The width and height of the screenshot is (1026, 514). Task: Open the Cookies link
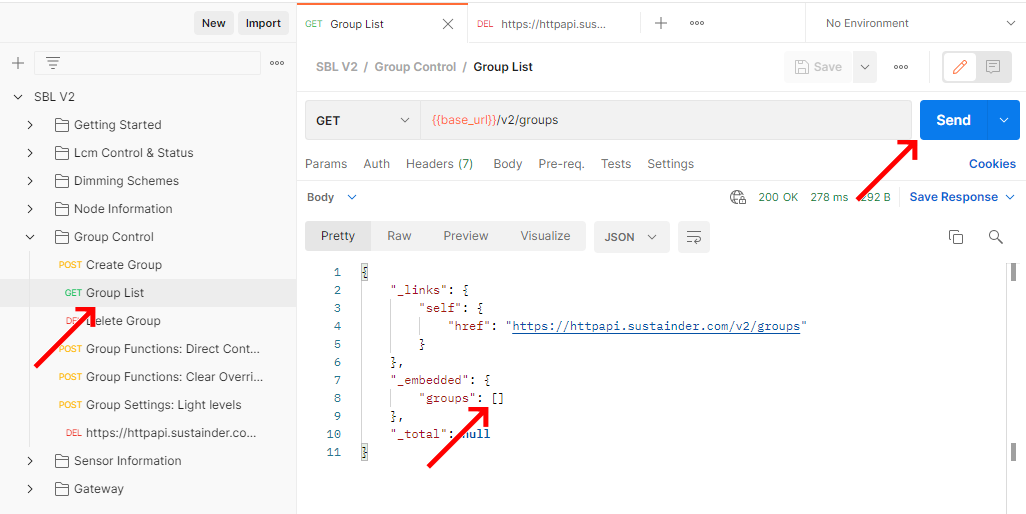click(x=991, y=164)
